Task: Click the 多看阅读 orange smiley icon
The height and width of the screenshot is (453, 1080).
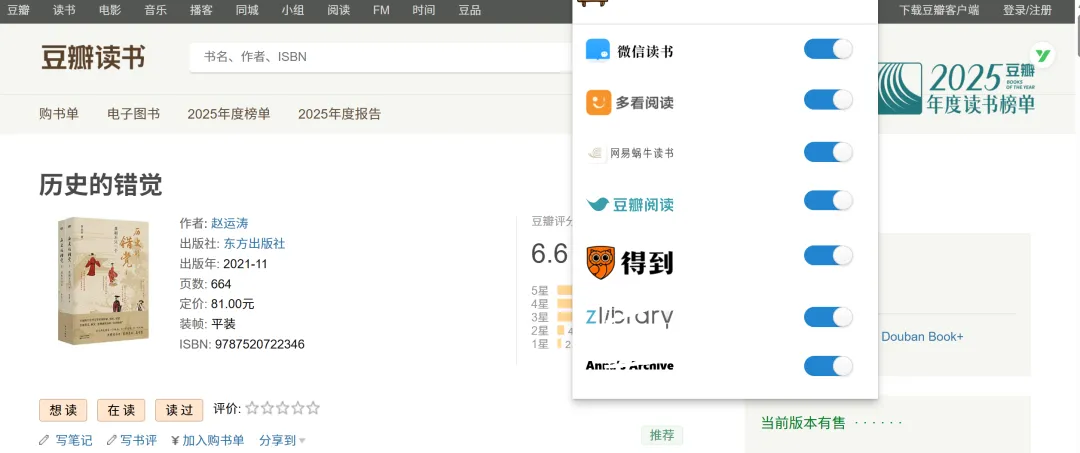Action: [599, 103]
